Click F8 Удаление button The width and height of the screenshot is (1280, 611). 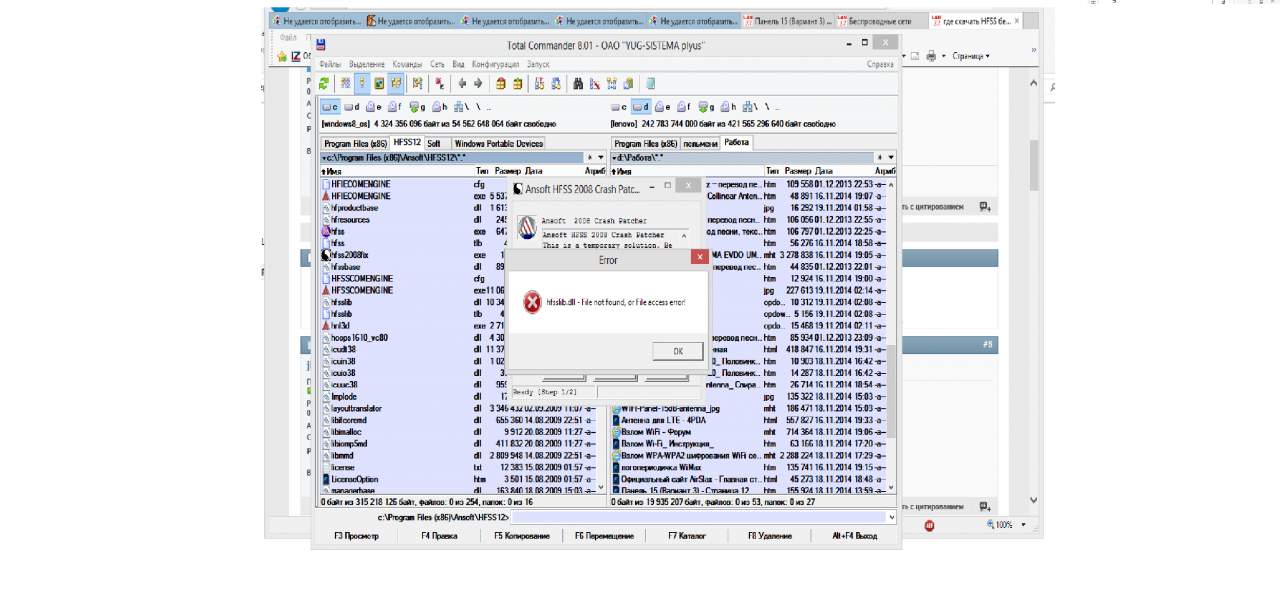click(x=770, y=536)
